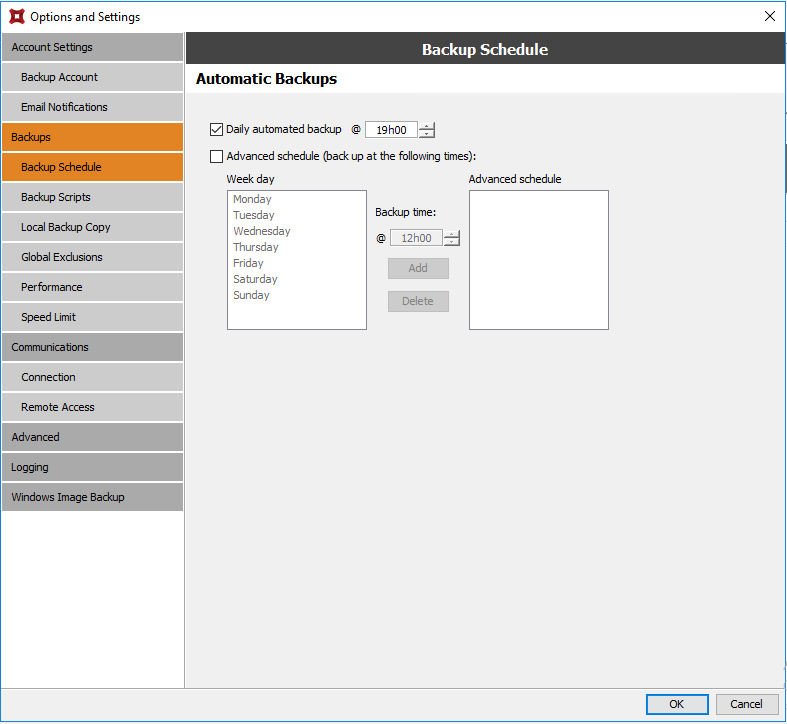The height and width of the screenshot is (724, 787).
Task: Click the 19h00 daily backup time field
Action: pyautogui.click(x=391, y=130)
